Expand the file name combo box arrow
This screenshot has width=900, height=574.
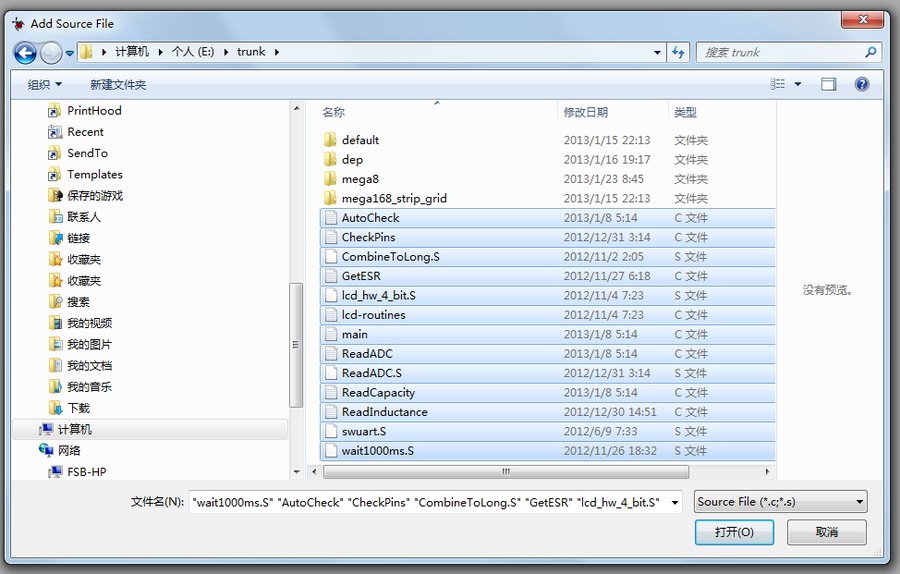675,502
